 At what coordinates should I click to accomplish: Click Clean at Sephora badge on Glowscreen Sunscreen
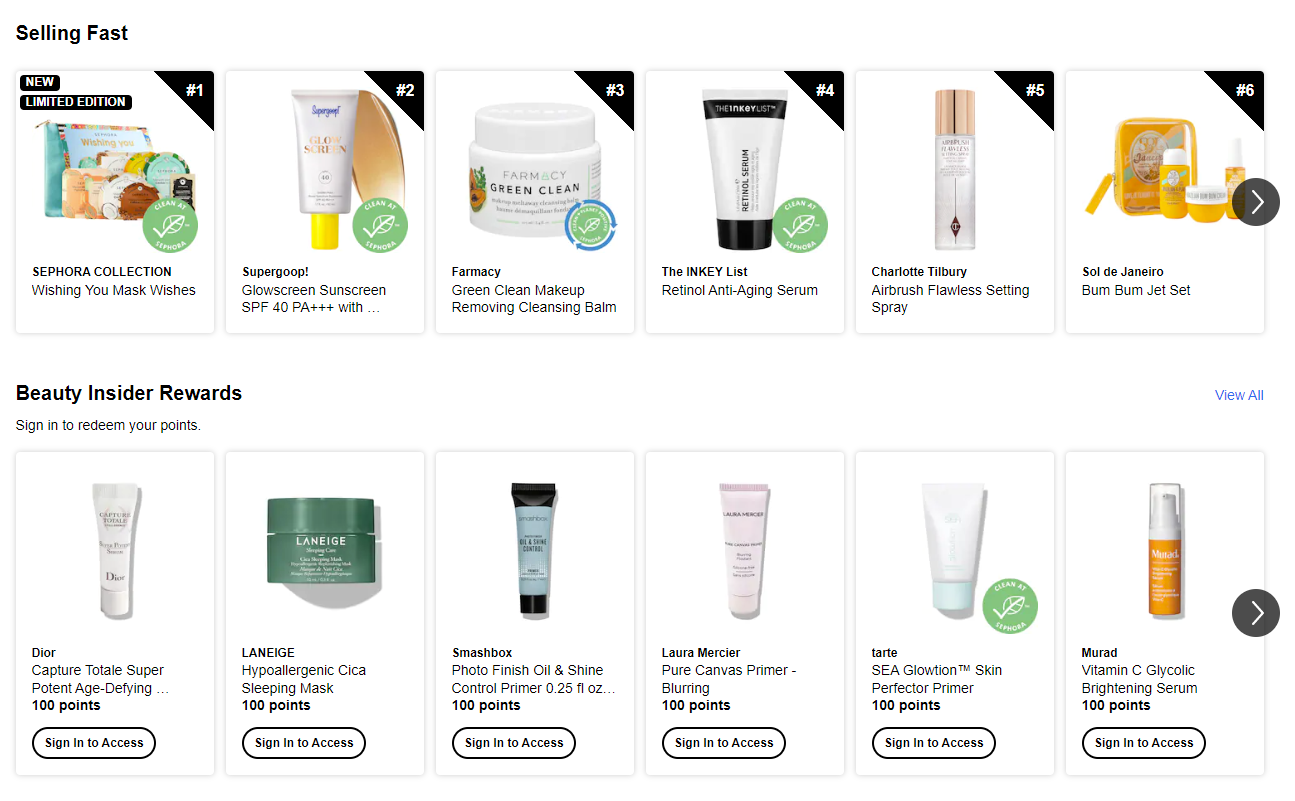[380, 226]
